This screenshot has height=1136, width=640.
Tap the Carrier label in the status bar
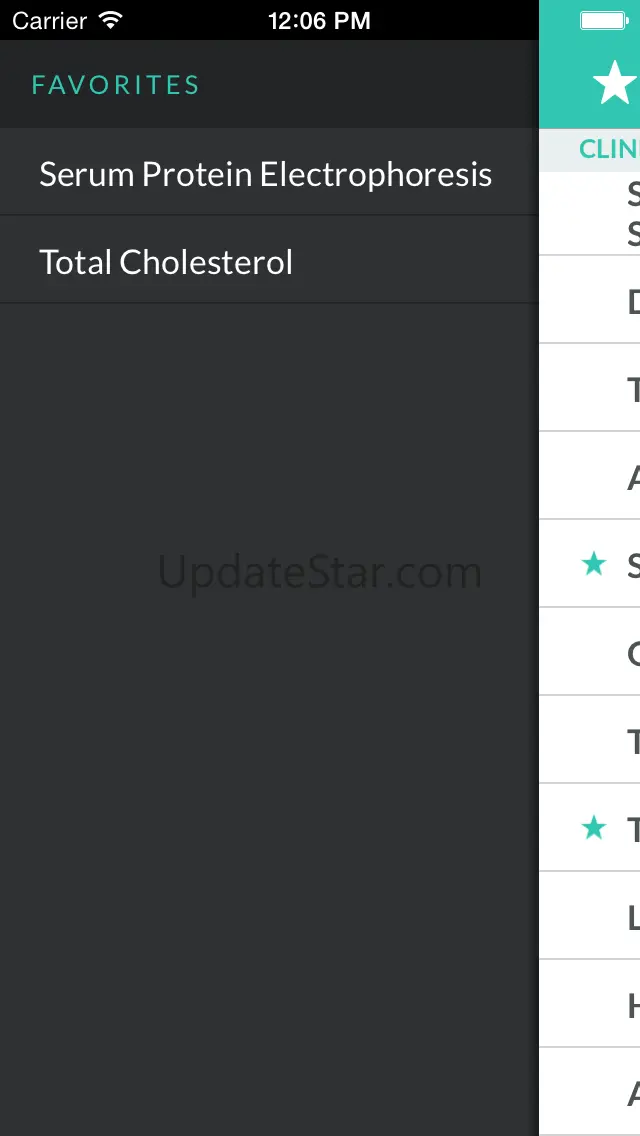[50, 20]
